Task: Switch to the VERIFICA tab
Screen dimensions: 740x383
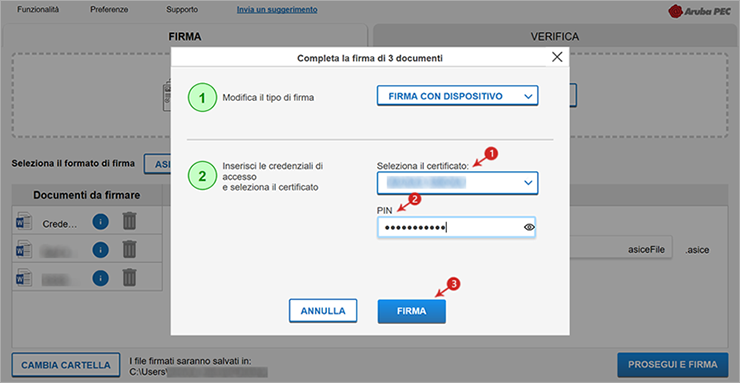Action: point(555,36)
